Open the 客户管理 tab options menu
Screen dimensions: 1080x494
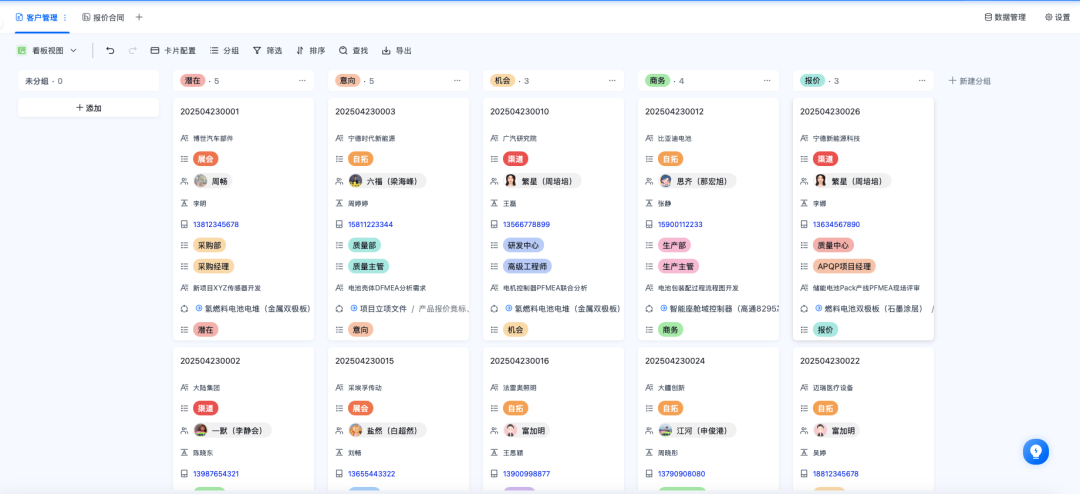point(66,17)
